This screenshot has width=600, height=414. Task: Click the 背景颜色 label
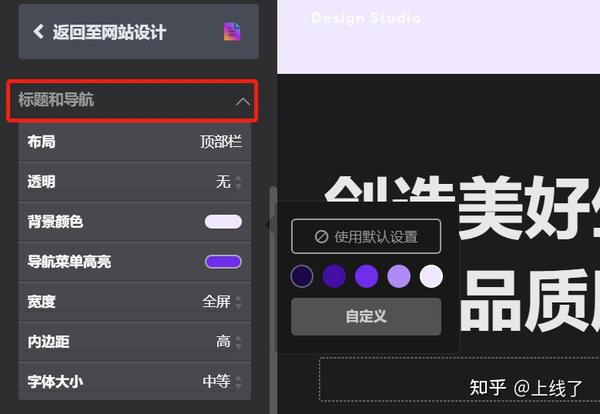tap(55, 222)
